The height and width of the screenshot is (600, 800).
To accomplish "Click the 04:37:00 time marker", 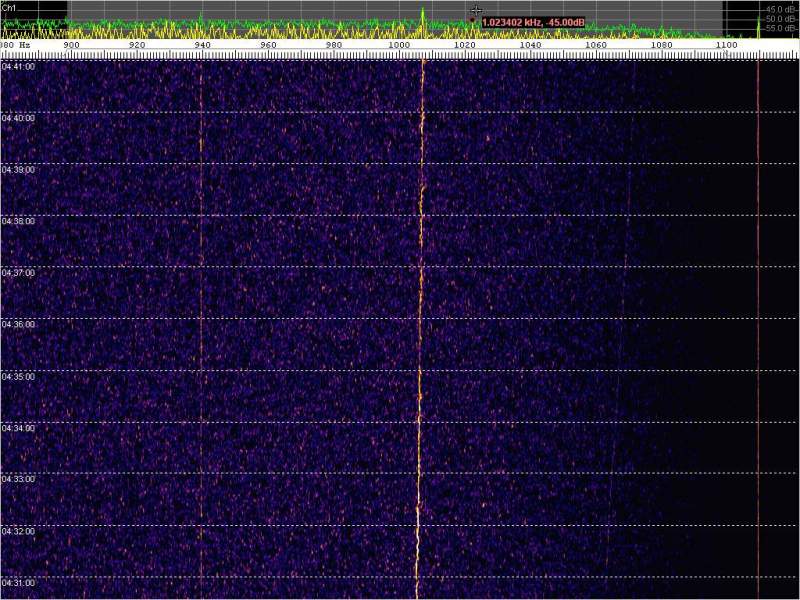I will (x=18, y=273).
